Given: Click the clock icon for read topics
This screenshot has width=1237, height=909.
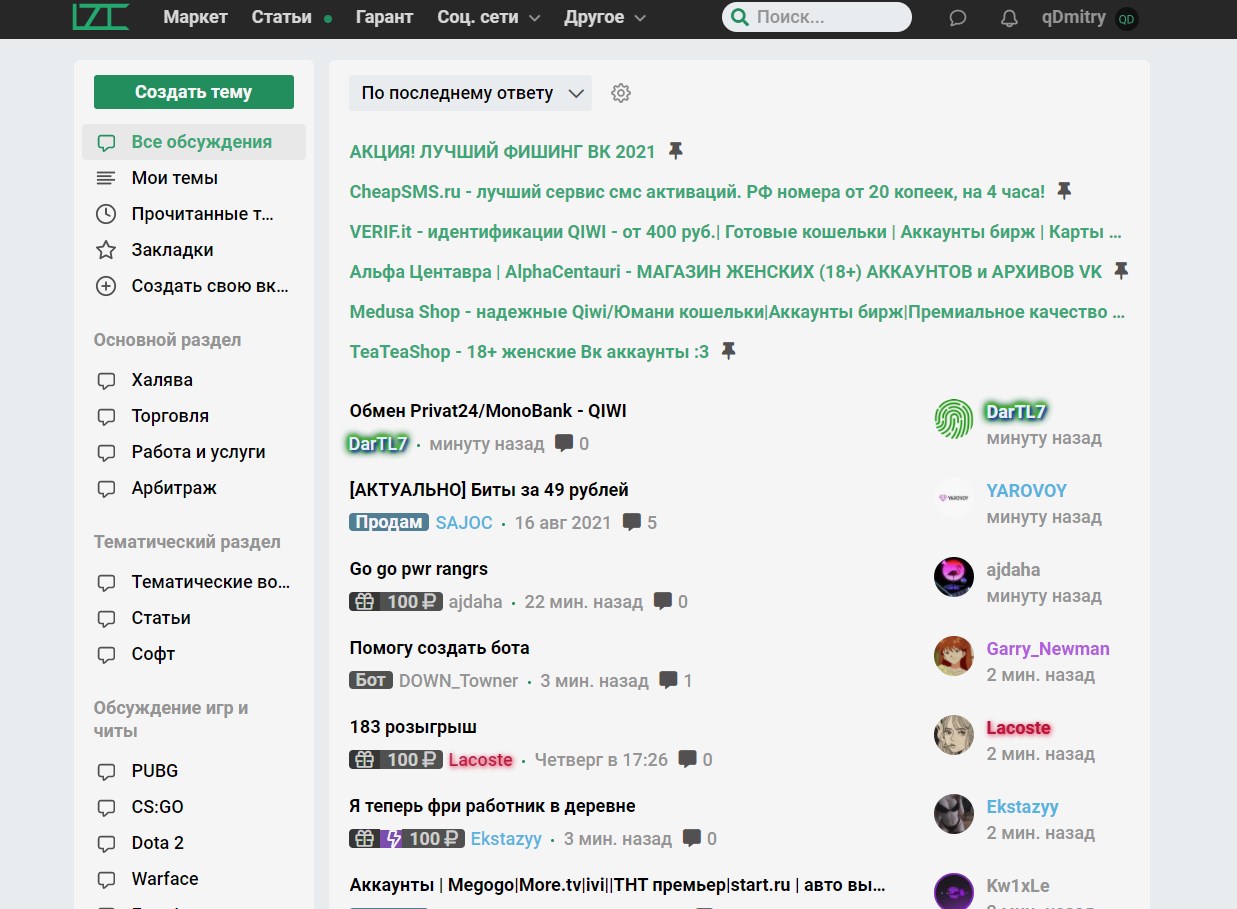Looking at the screenshot, I should [106, 214].
